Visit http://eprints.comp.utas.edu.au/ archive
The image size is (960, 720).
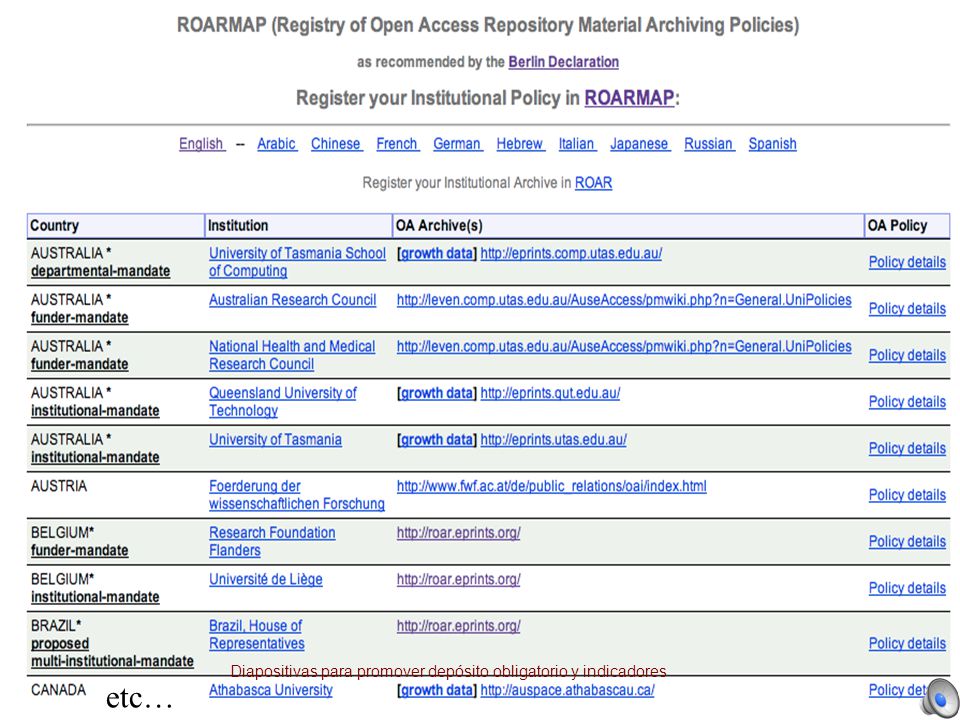click(571, 253)
